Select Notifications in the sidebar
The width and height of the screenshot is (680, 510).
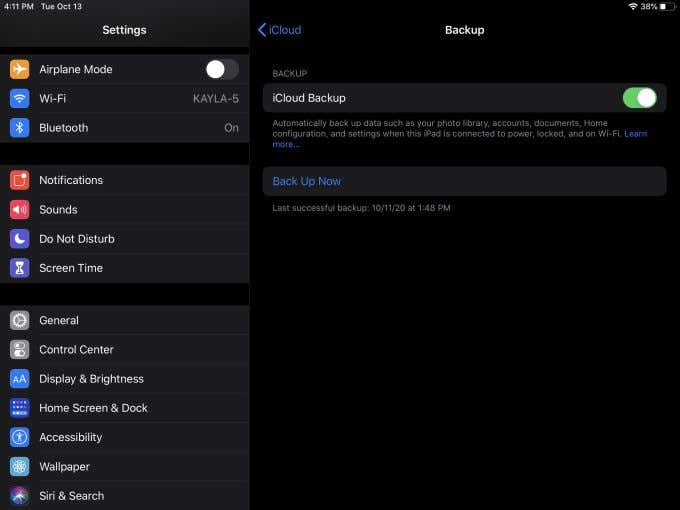(x=124, y=180)
